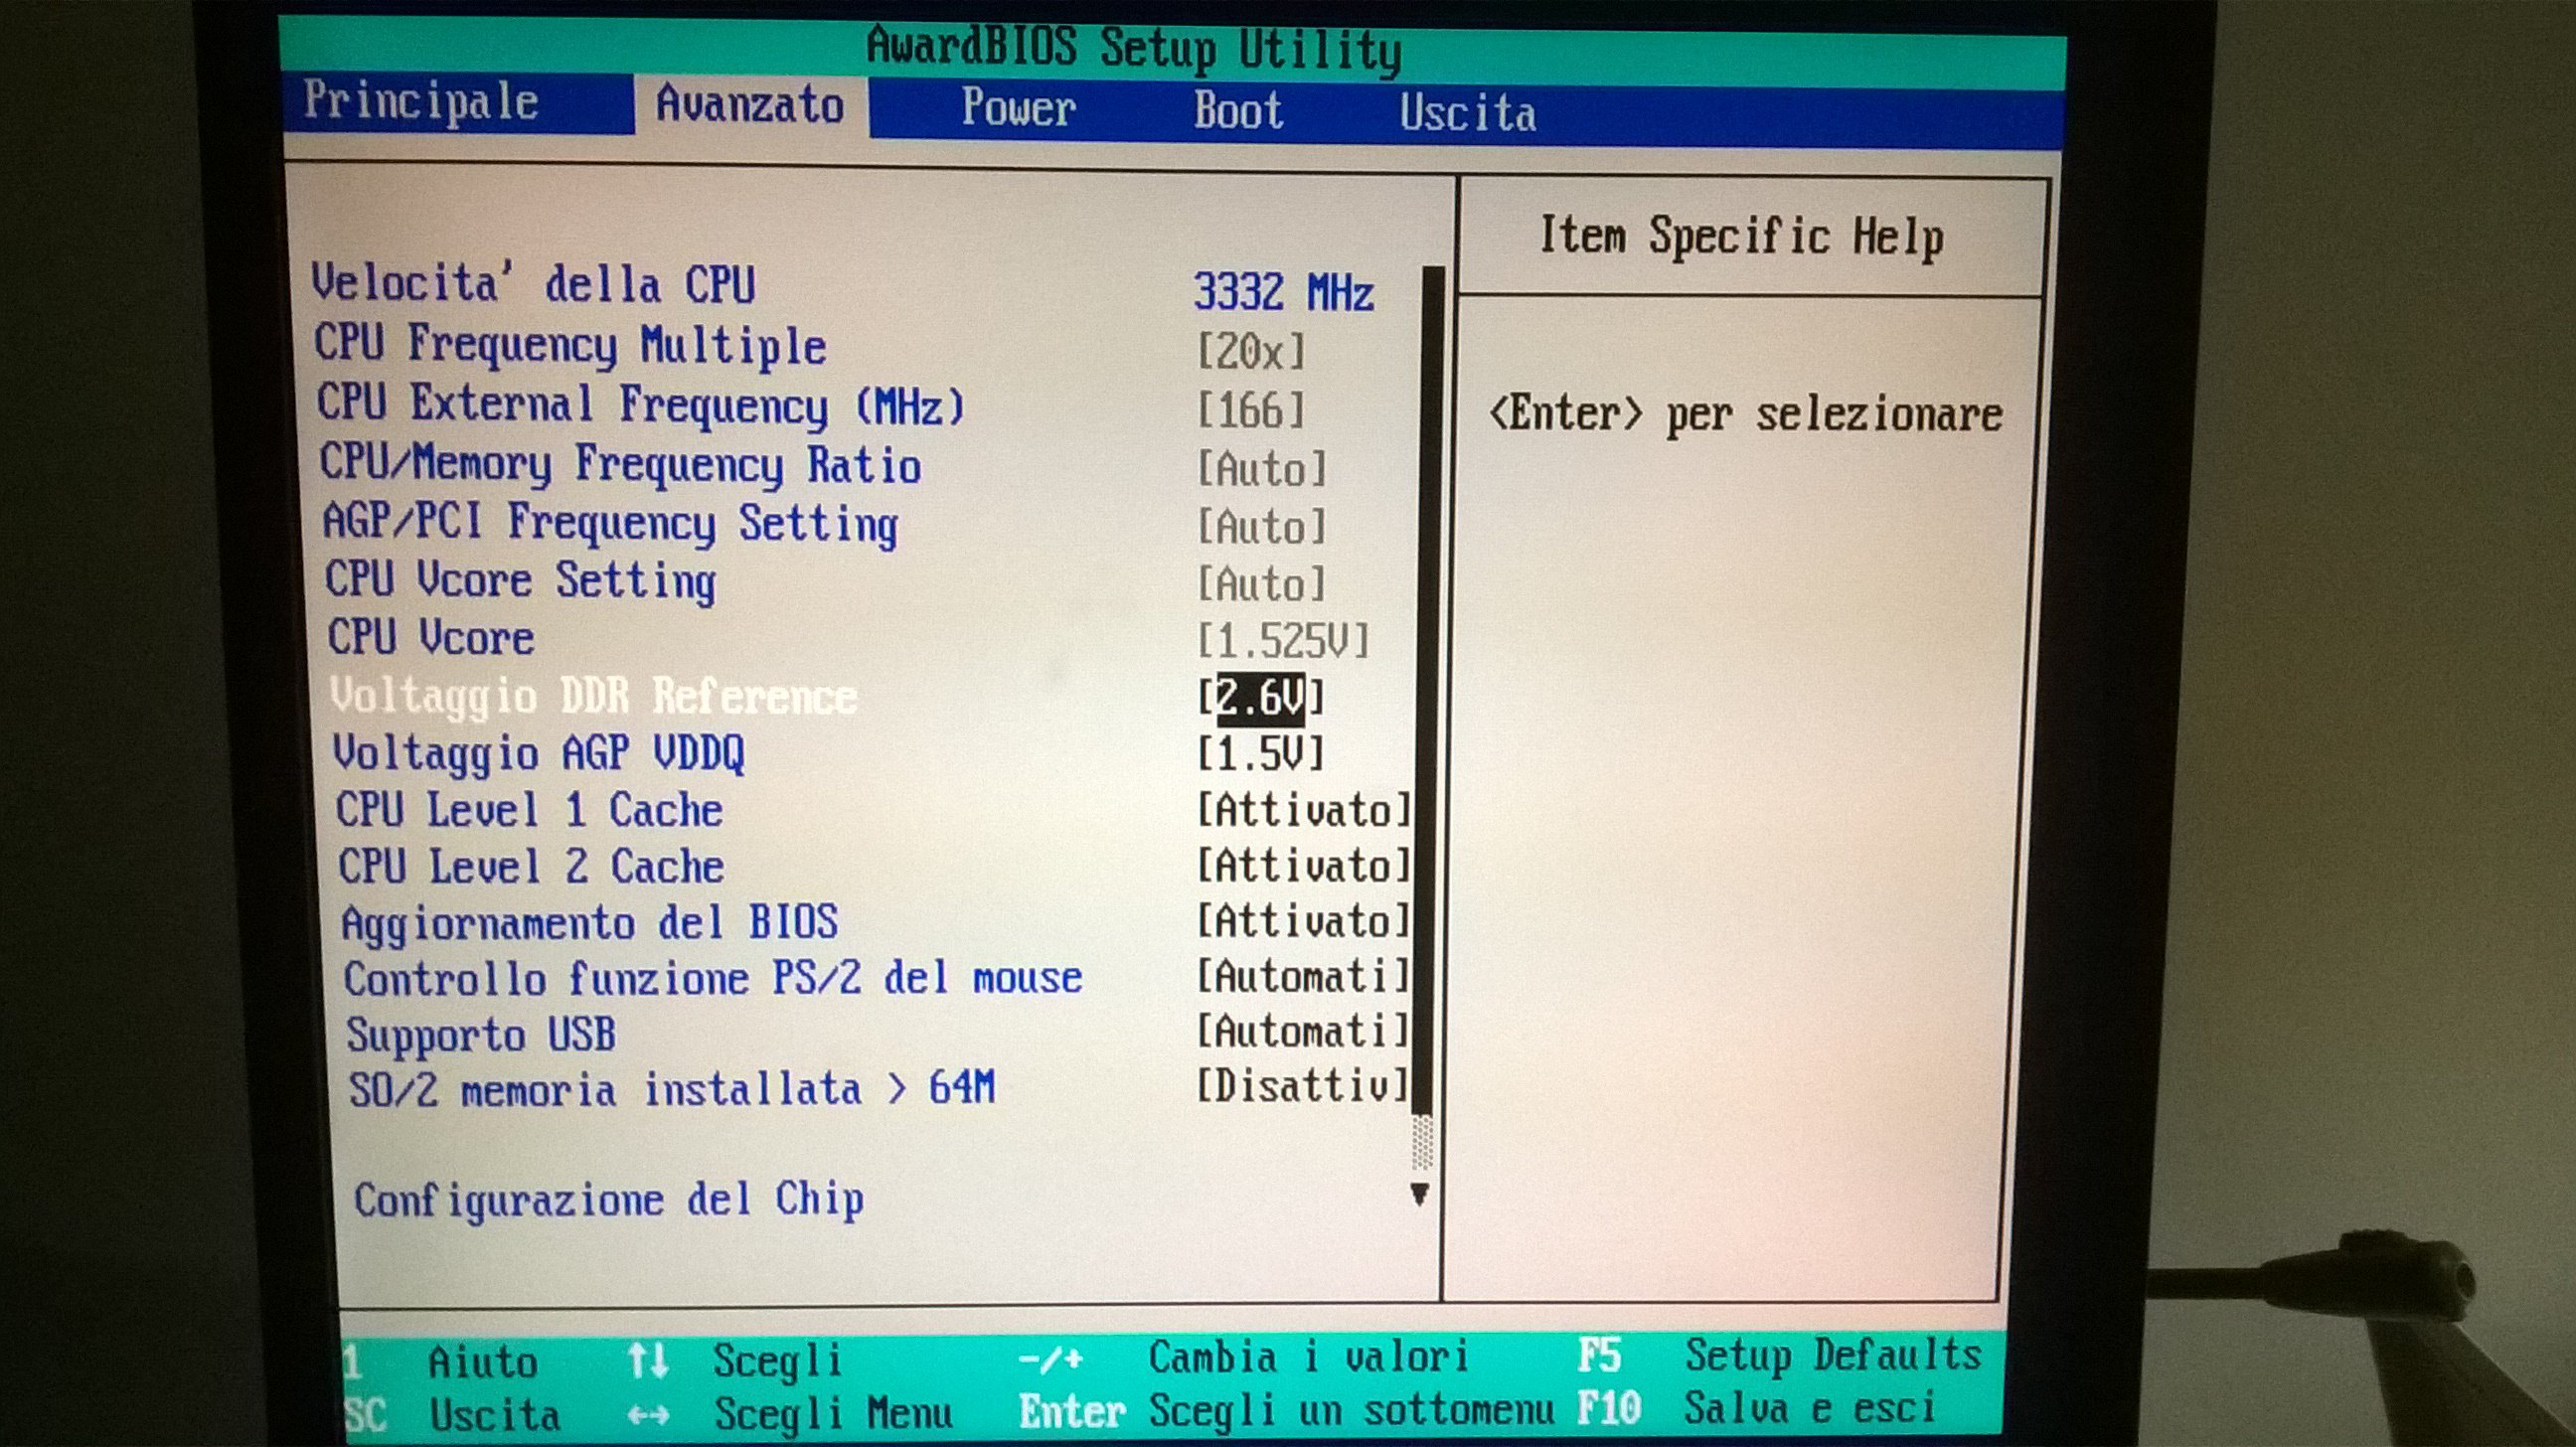This screenshot has width=2576, height=1447.
Task: Open the highlighted 2.6V DDR voltage value
Action: 1260,697
